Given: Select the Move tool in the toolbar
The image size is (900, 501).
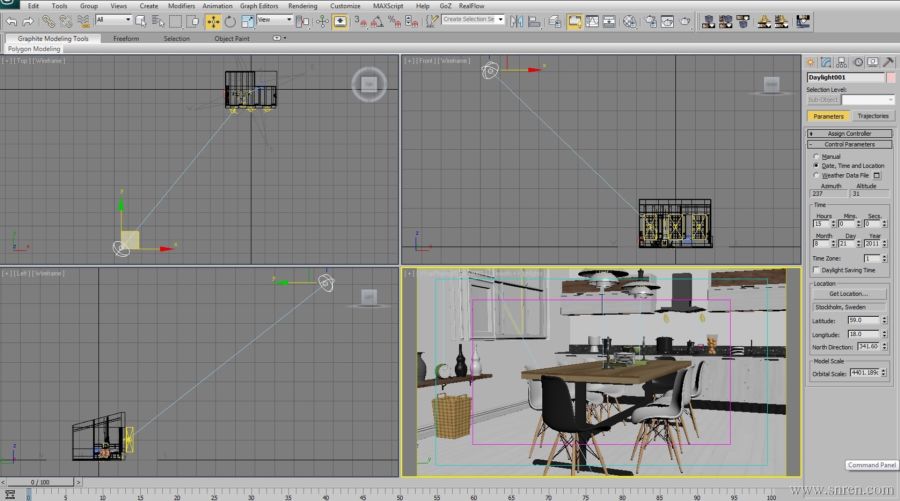Looking at the screenshot, I should [x=213, y=21].
